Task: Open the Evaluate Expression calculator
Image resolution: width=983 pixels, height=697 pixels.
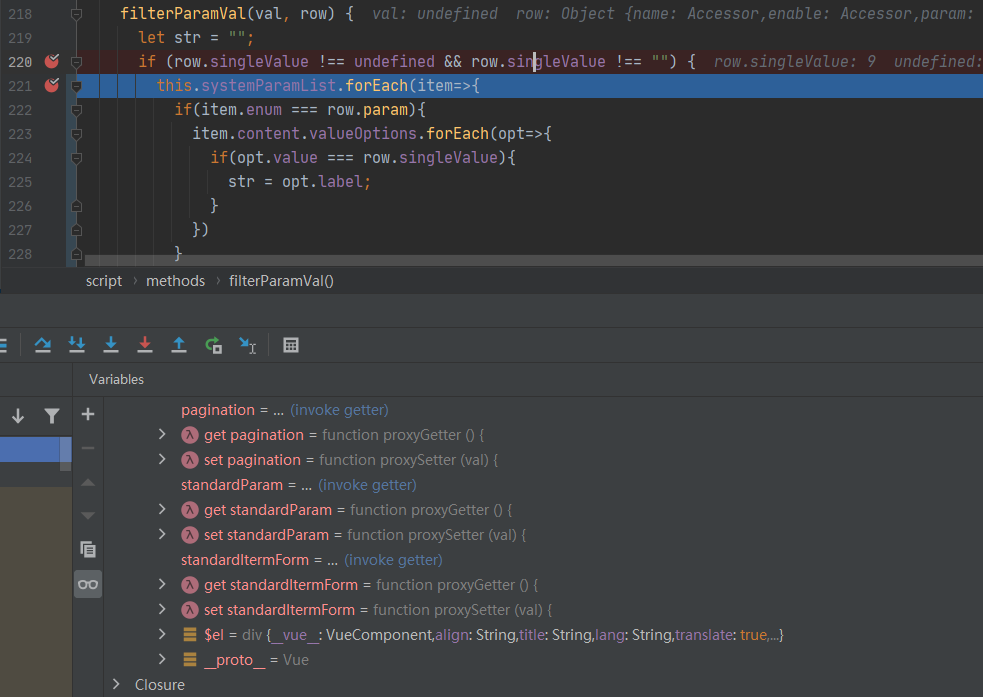Action: [291, 345]
